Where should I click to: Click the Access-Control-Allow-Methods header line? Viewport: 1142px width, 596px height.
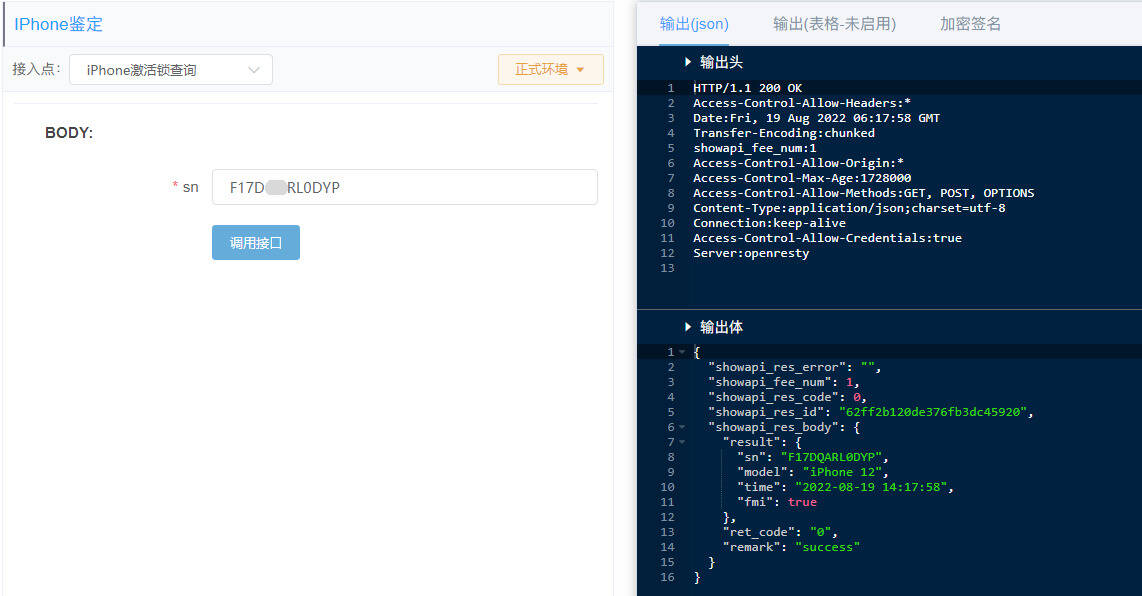pos(863,193)
